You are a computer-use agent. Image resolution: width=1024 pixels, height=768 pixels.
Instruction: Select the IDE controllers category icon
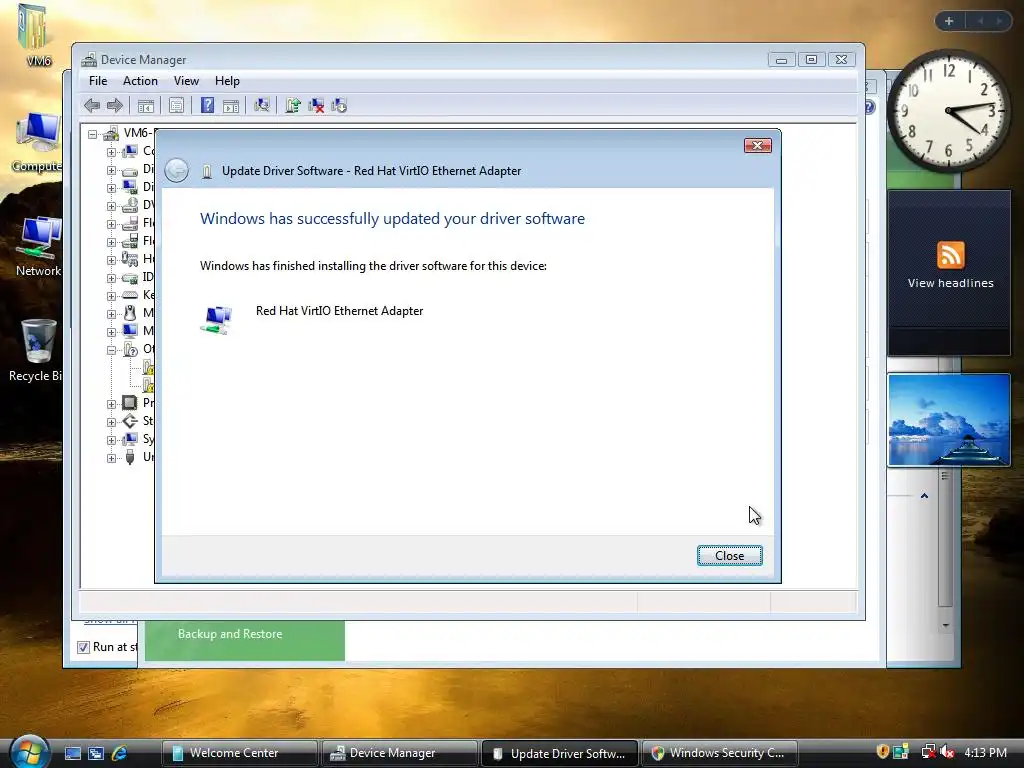[x=130, y=278]
